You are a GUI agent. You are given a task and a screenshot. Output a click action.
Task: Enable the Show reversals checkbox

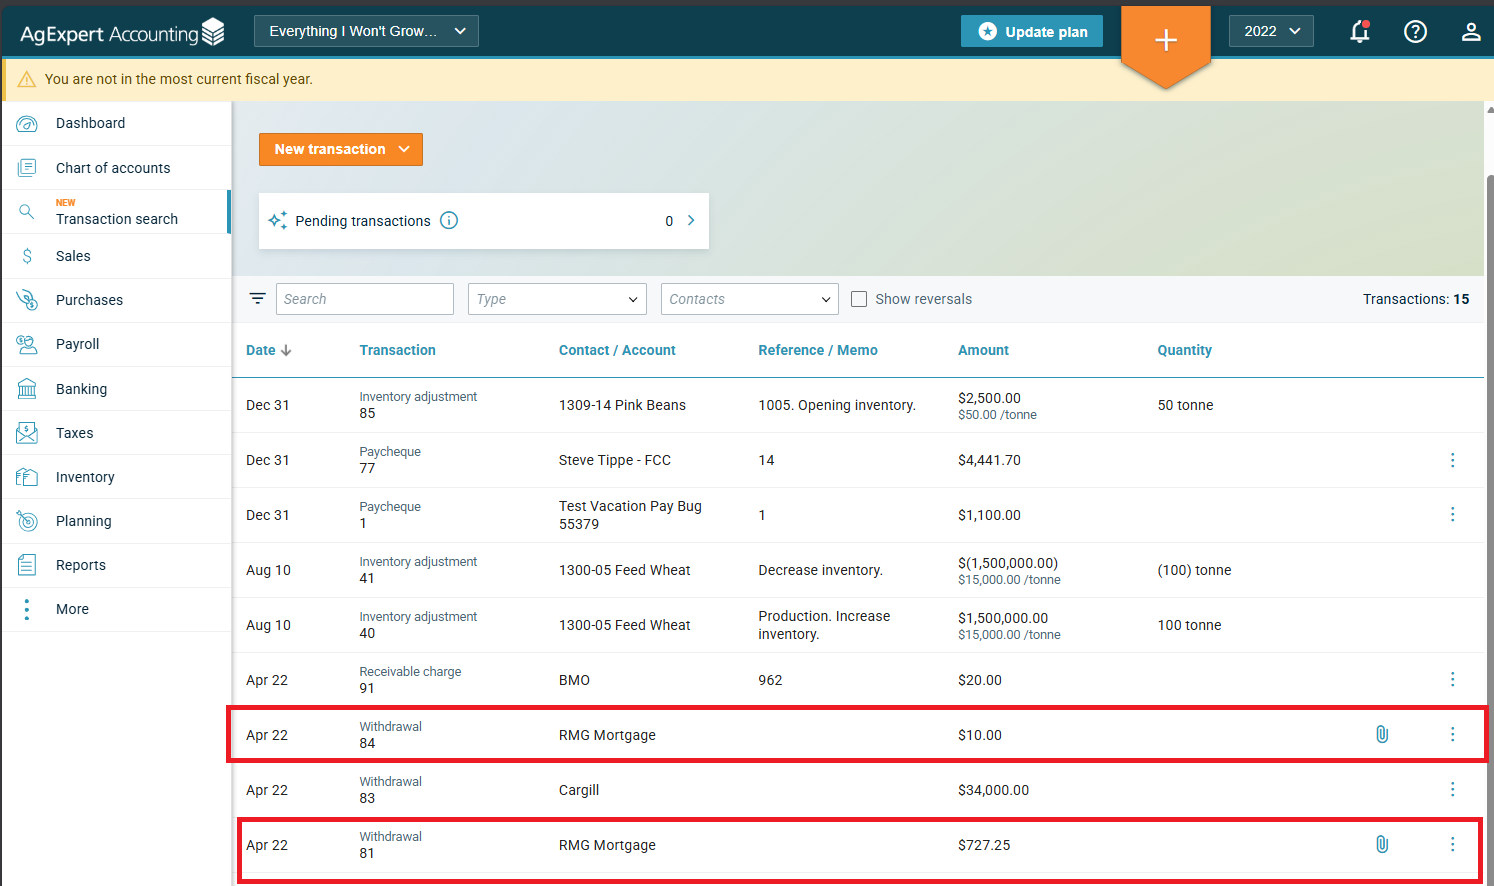pyautogui.click(x=859, y=299)
